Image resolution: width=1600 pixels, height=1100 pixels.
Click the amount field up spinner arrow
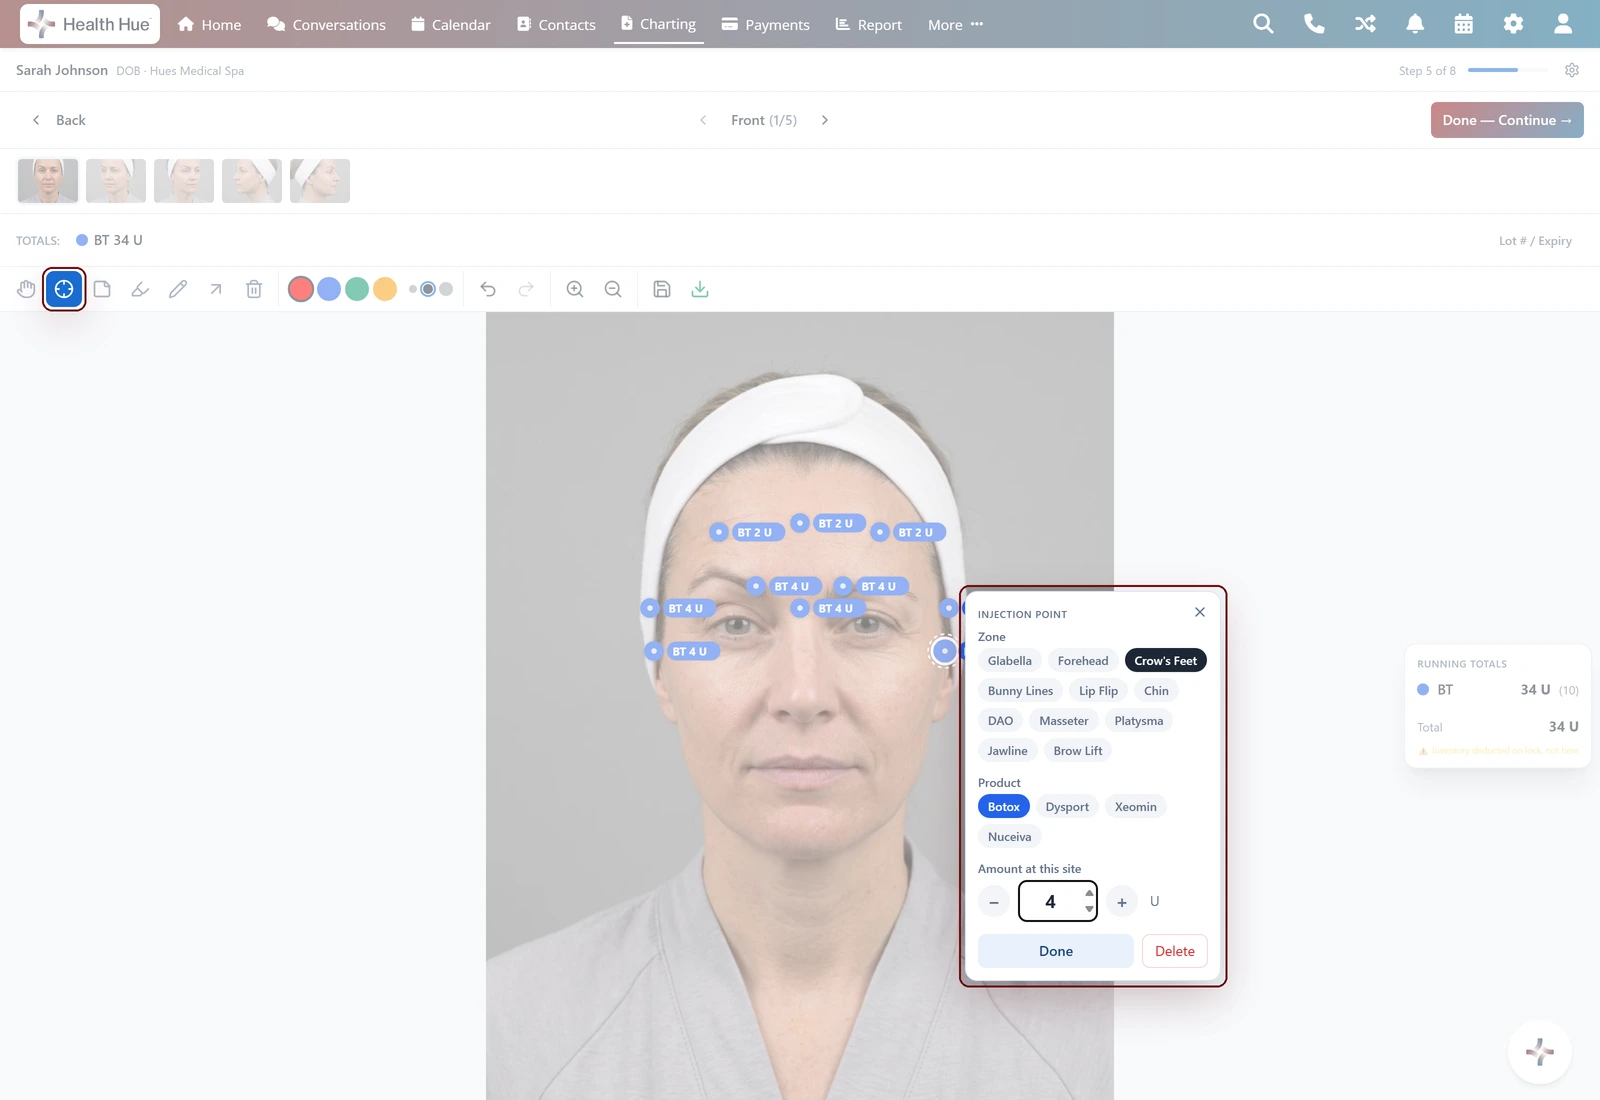tap(1089, 894)
